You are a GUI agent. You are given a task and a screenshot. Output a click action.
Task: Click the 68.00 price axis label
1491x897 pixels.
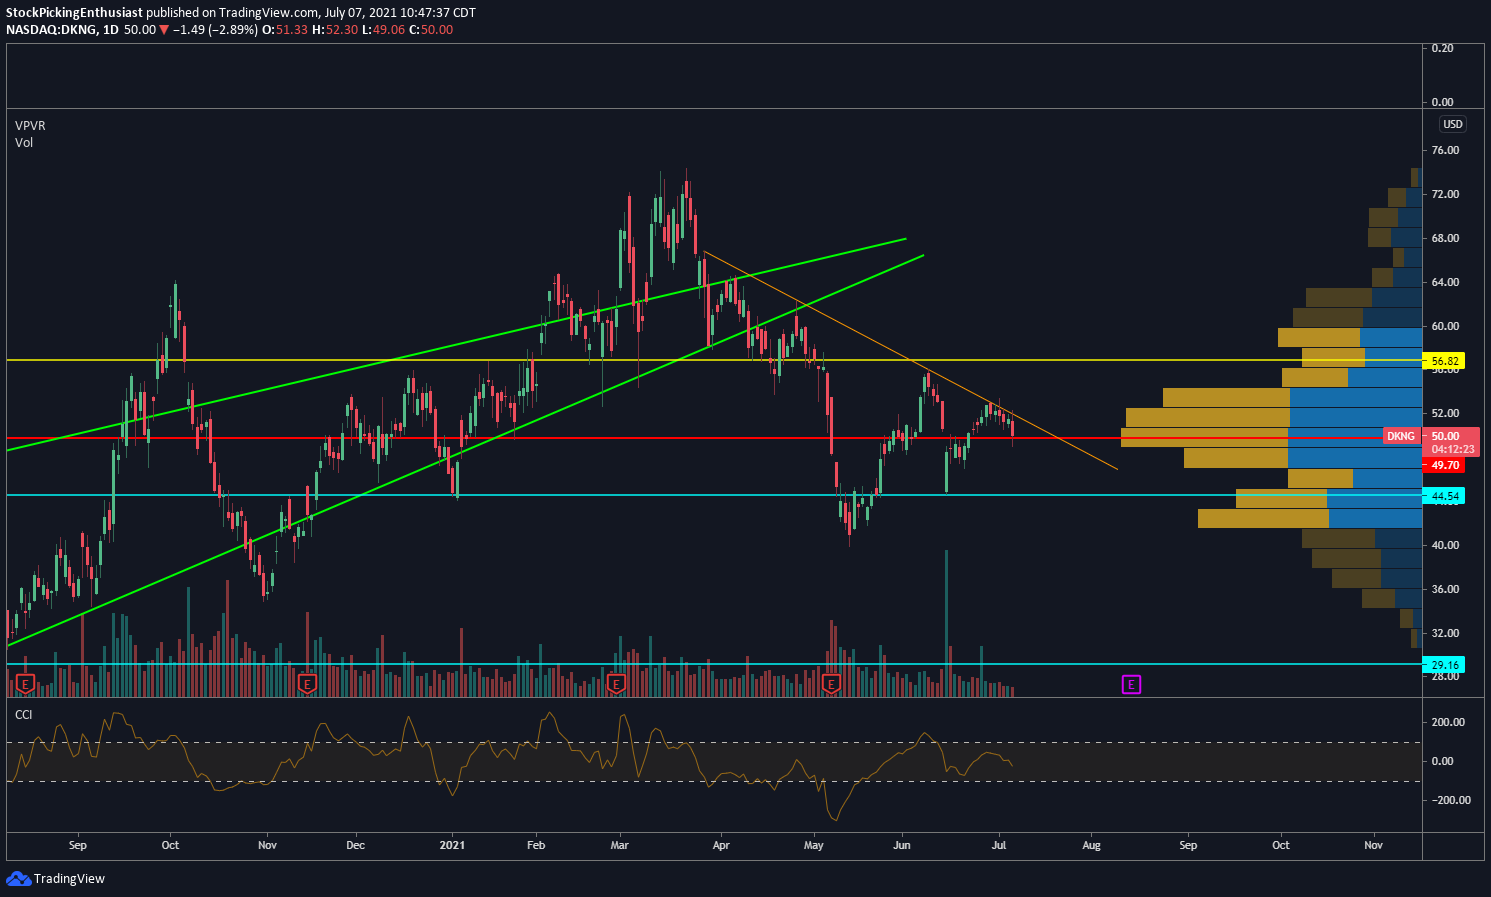coord(1445,238)
